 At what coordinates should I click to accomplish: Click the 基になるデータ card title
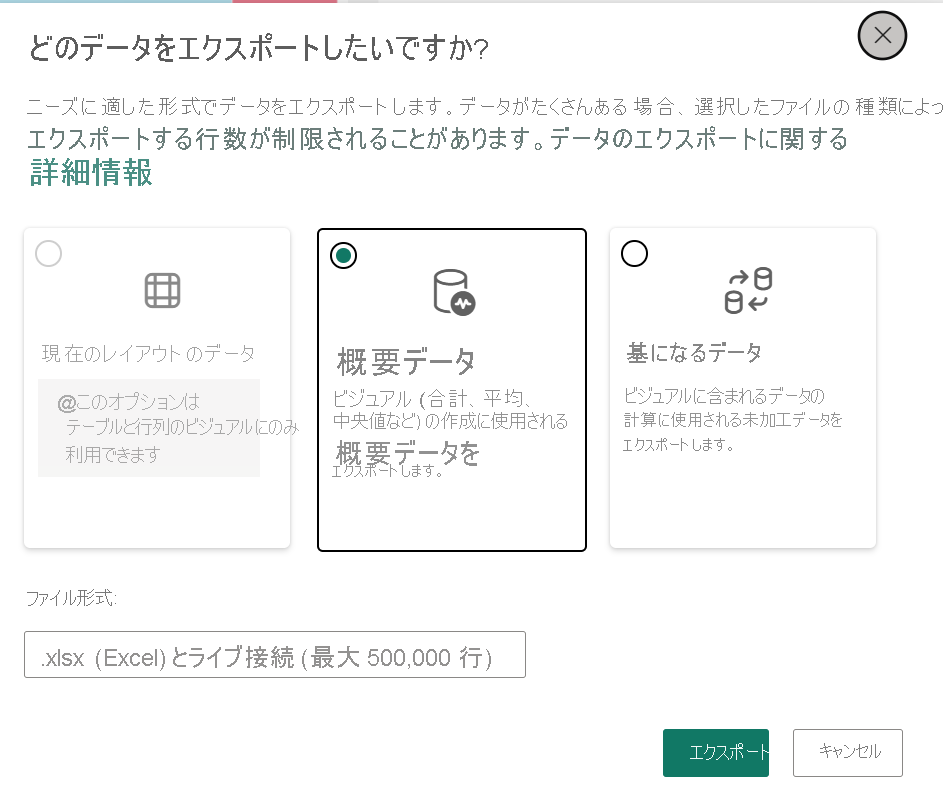pos(694,352)
